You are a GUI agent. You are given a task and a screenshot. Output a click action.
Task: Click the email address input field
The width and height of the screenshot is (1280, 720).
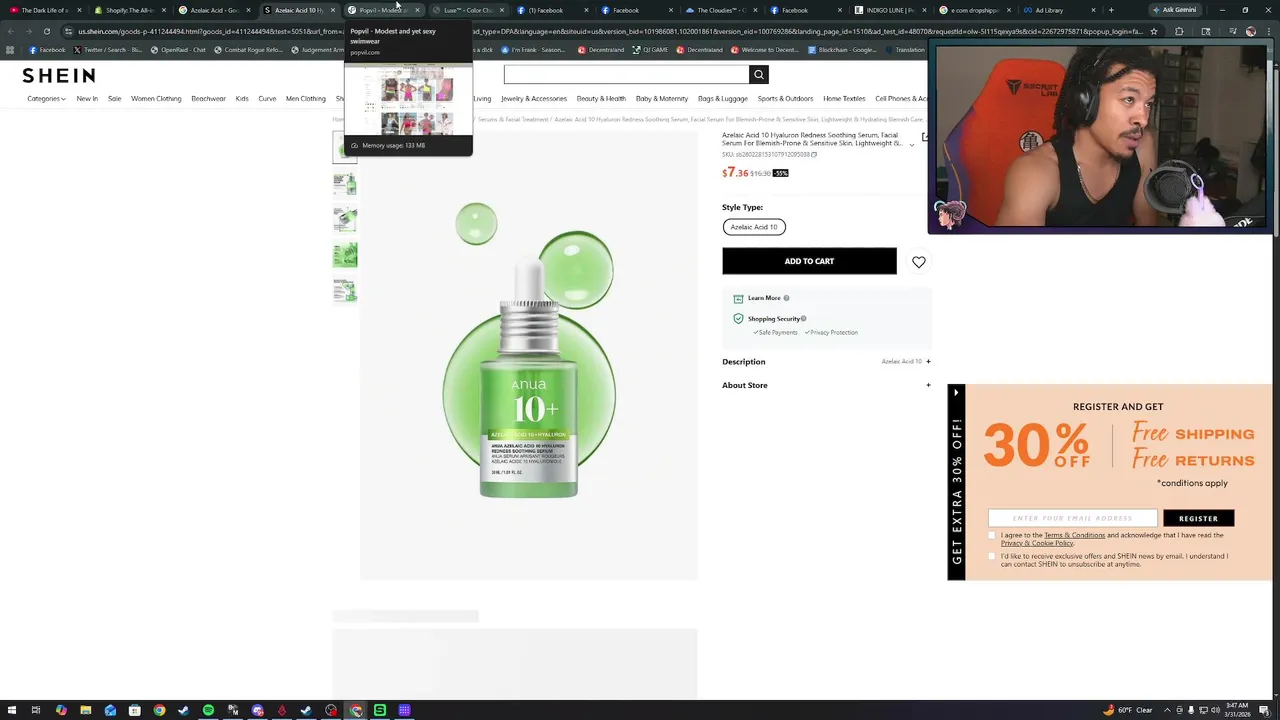point(1073,518)
